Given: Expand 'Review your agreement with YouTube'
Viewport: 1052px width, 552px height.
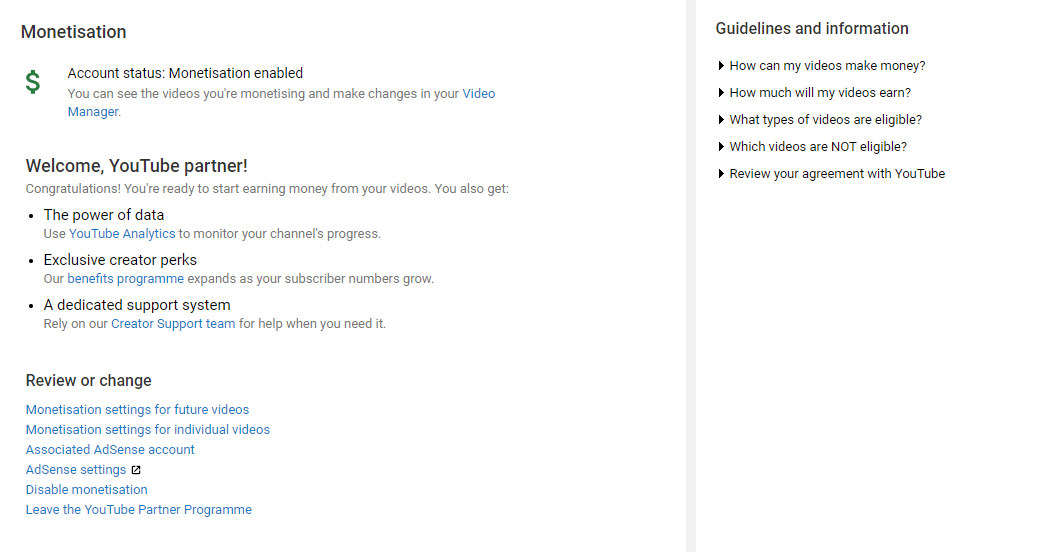Looking at the screenshot, I should tap(831, 174).
